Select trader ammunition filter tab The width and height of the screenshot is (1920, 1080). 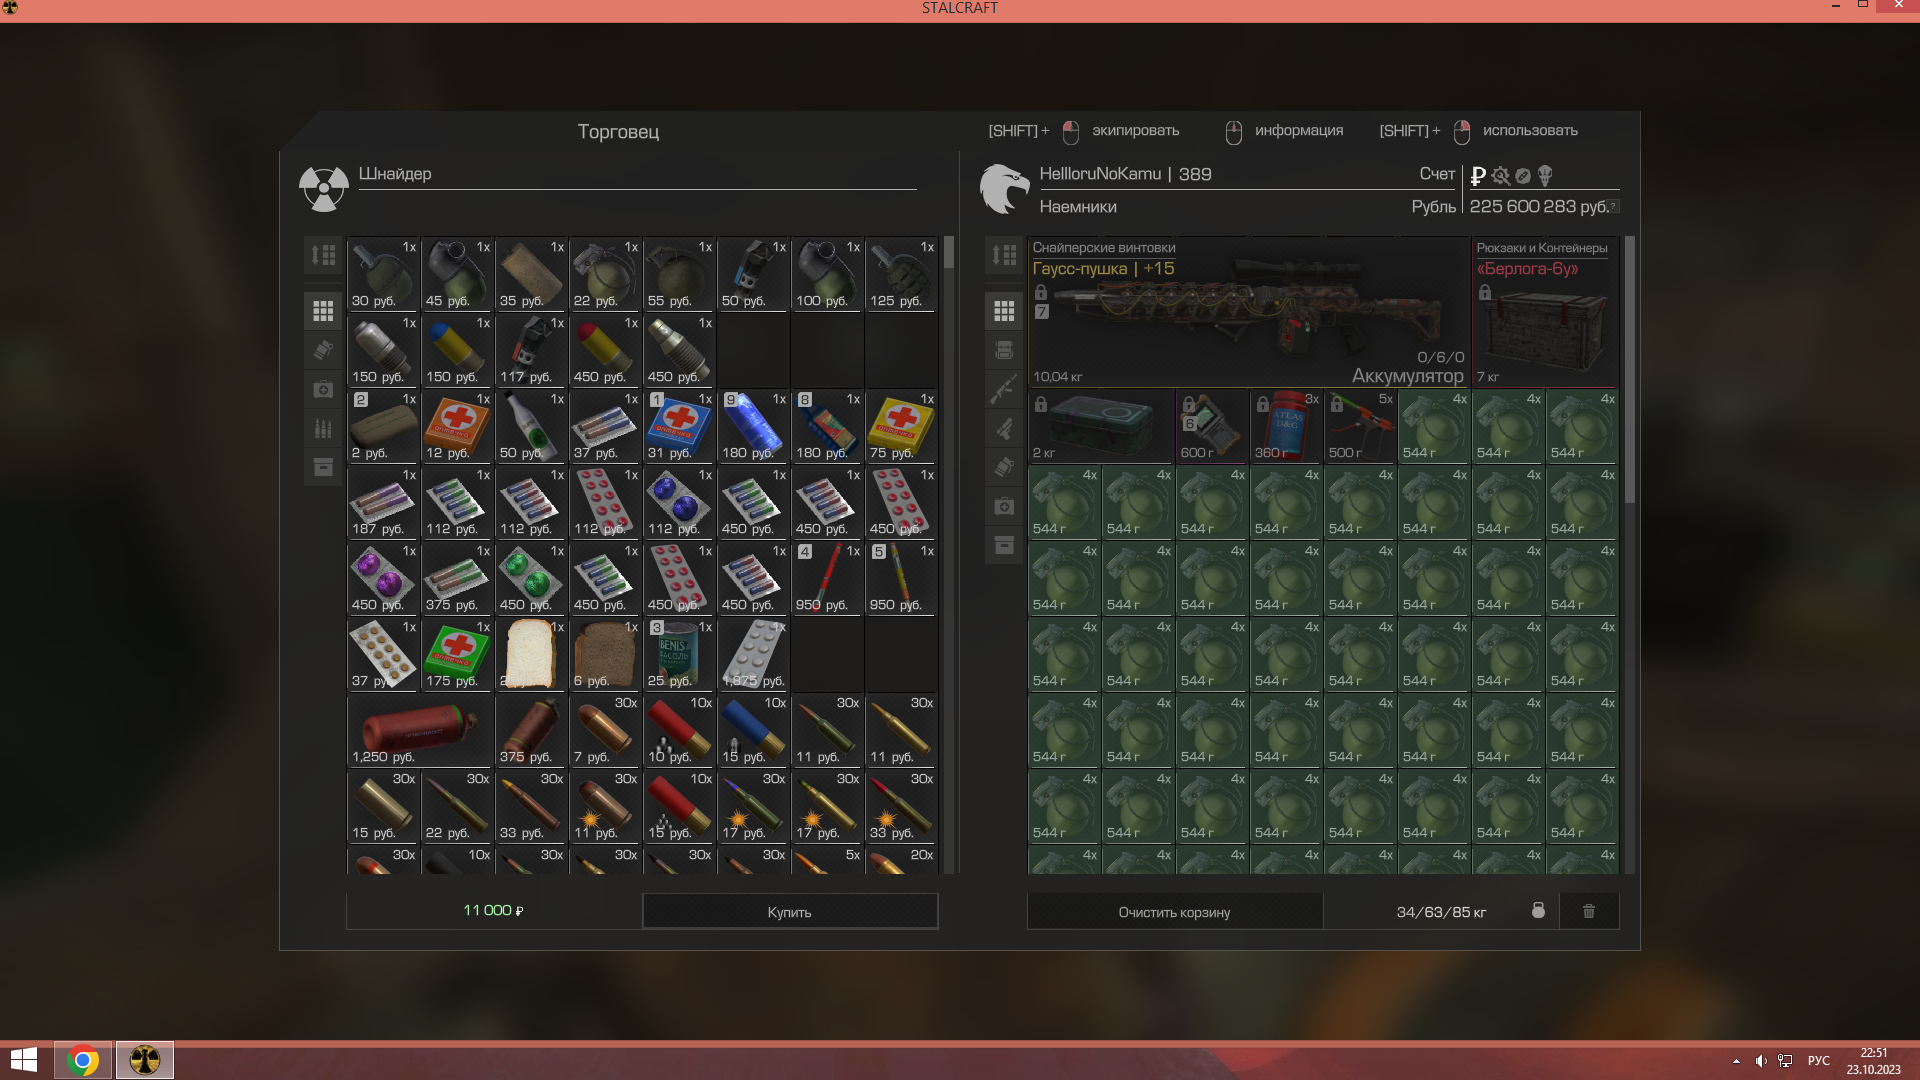(x=323, y=428)
